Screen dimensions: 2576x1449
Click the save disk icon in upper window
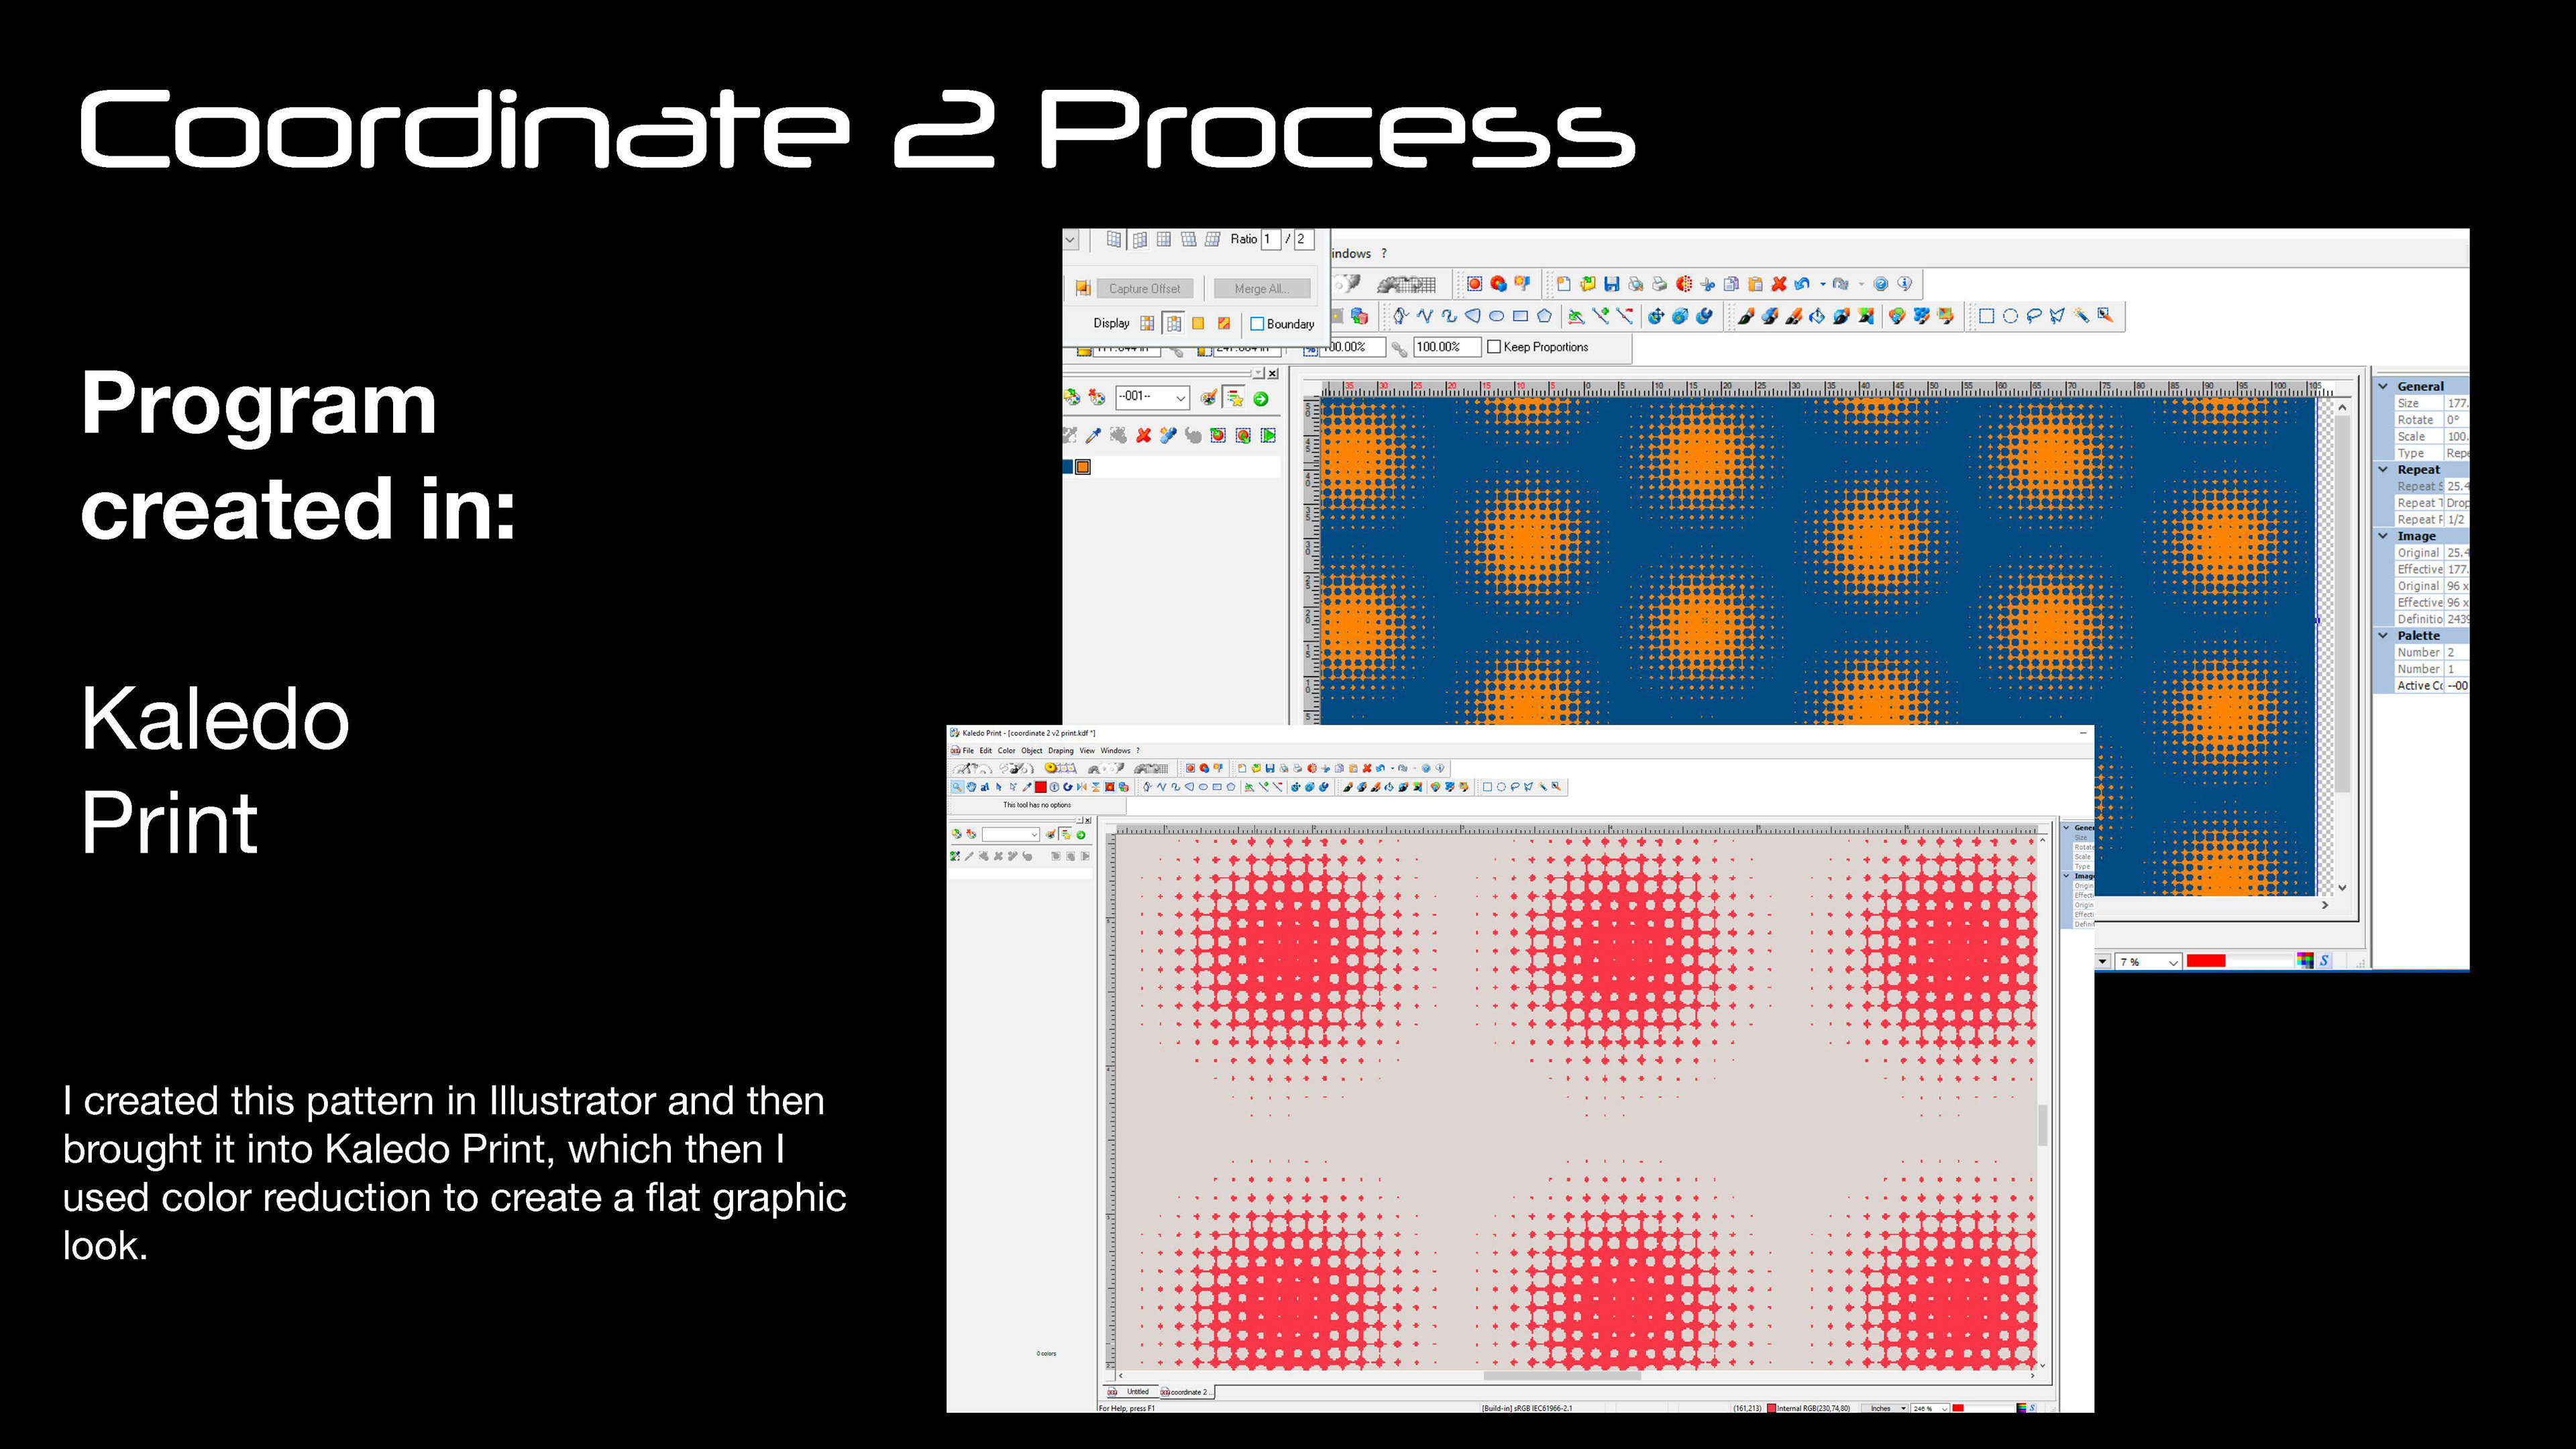point(1611,284)
